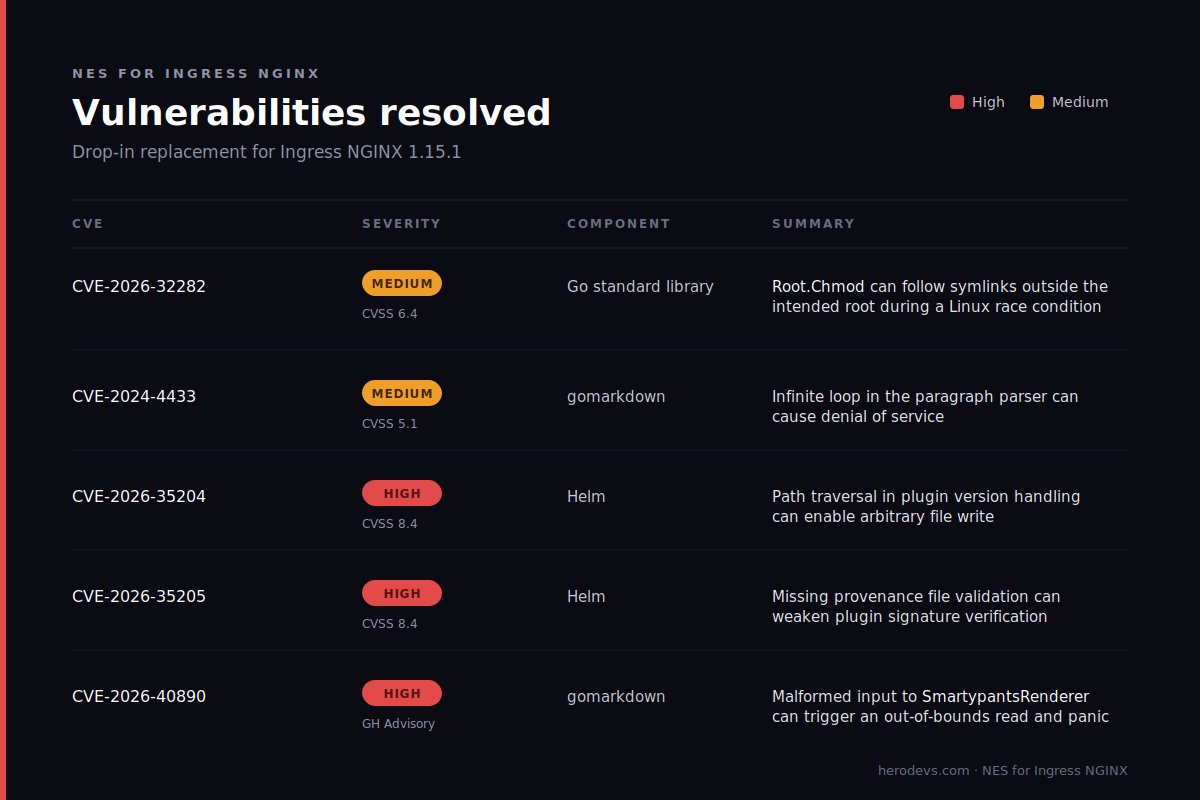This screenshot has height=800, width=1200.
Task: Click the Medium legend label
Action: click(1080, 102)
